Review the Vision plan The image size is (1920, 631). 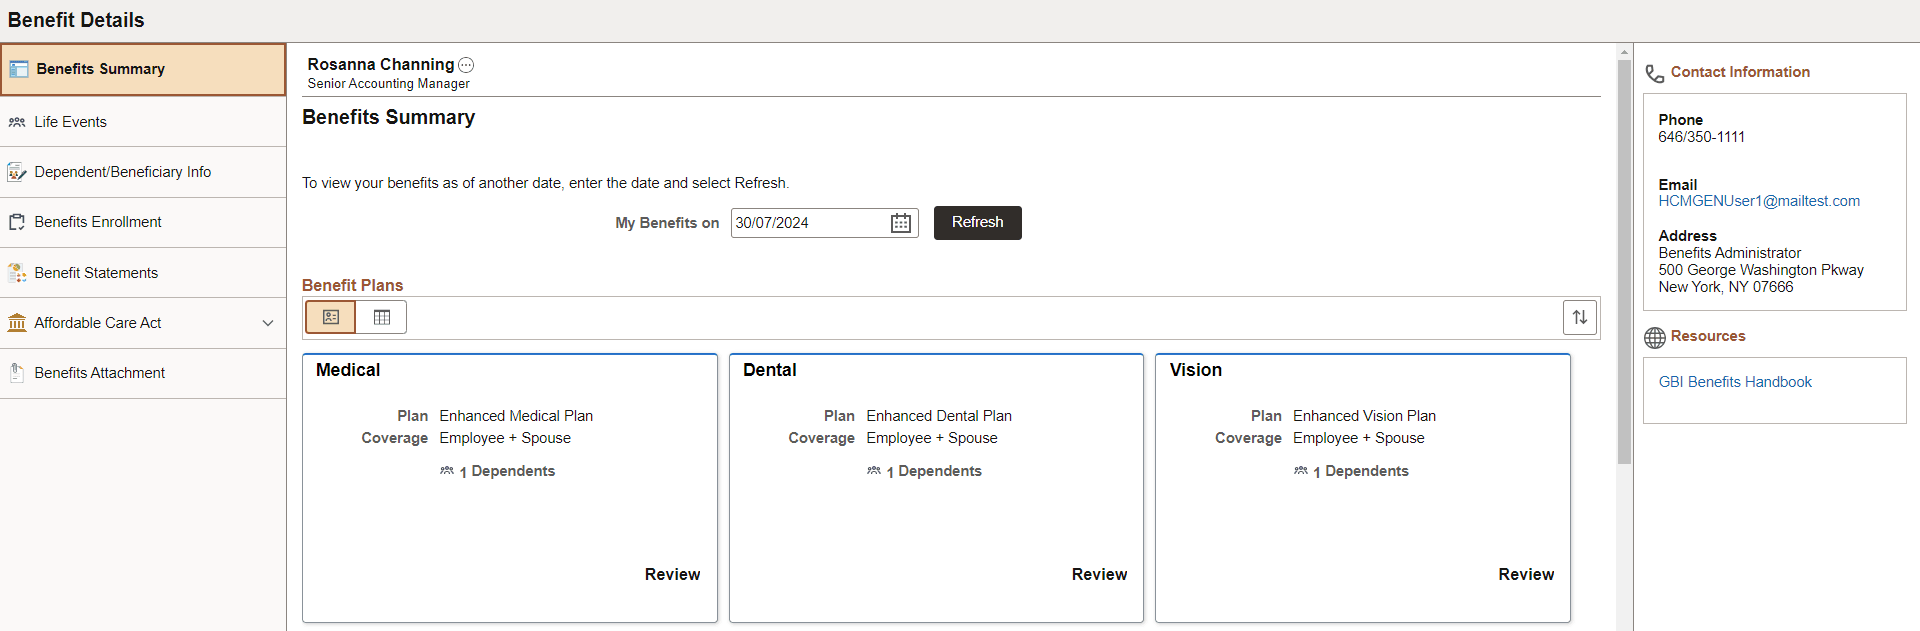tap(1526, 574)
